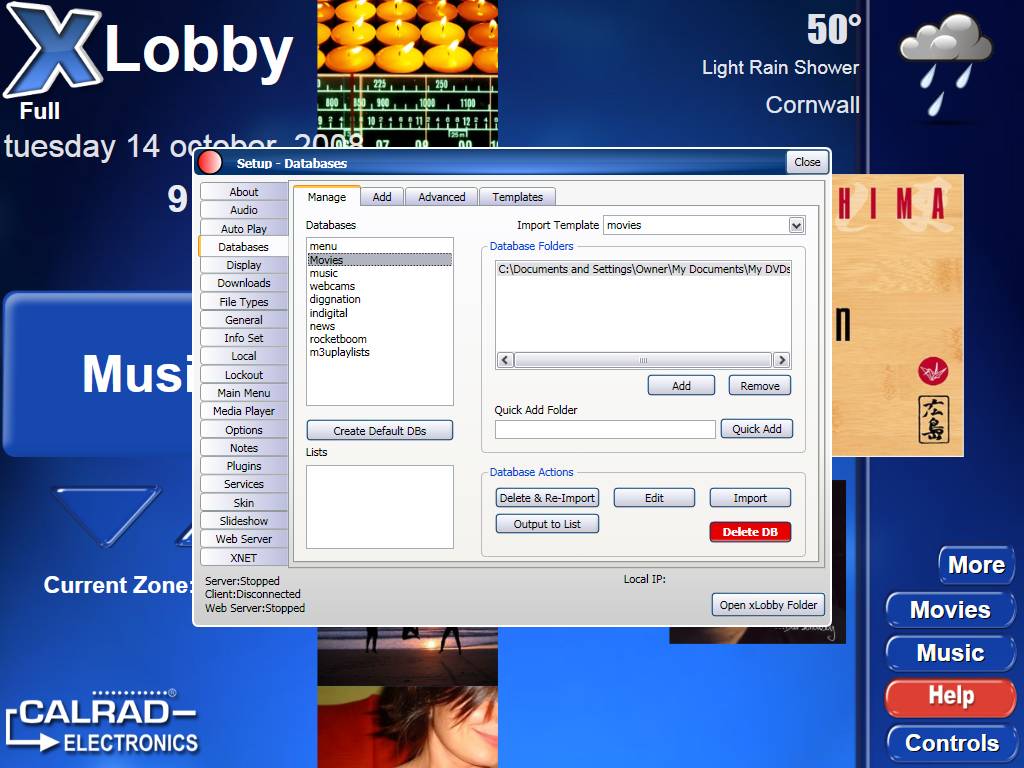The width and height of the screenshot is (1024, 768).
Task: Open the Info Set section
Action: [244, 338]
